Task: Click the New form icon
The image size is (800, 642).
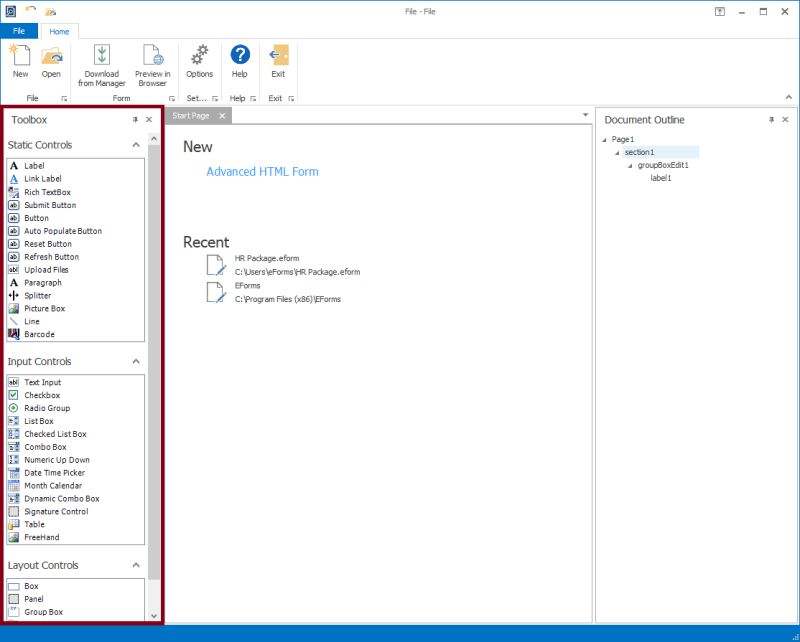Action: coord(20,61)
